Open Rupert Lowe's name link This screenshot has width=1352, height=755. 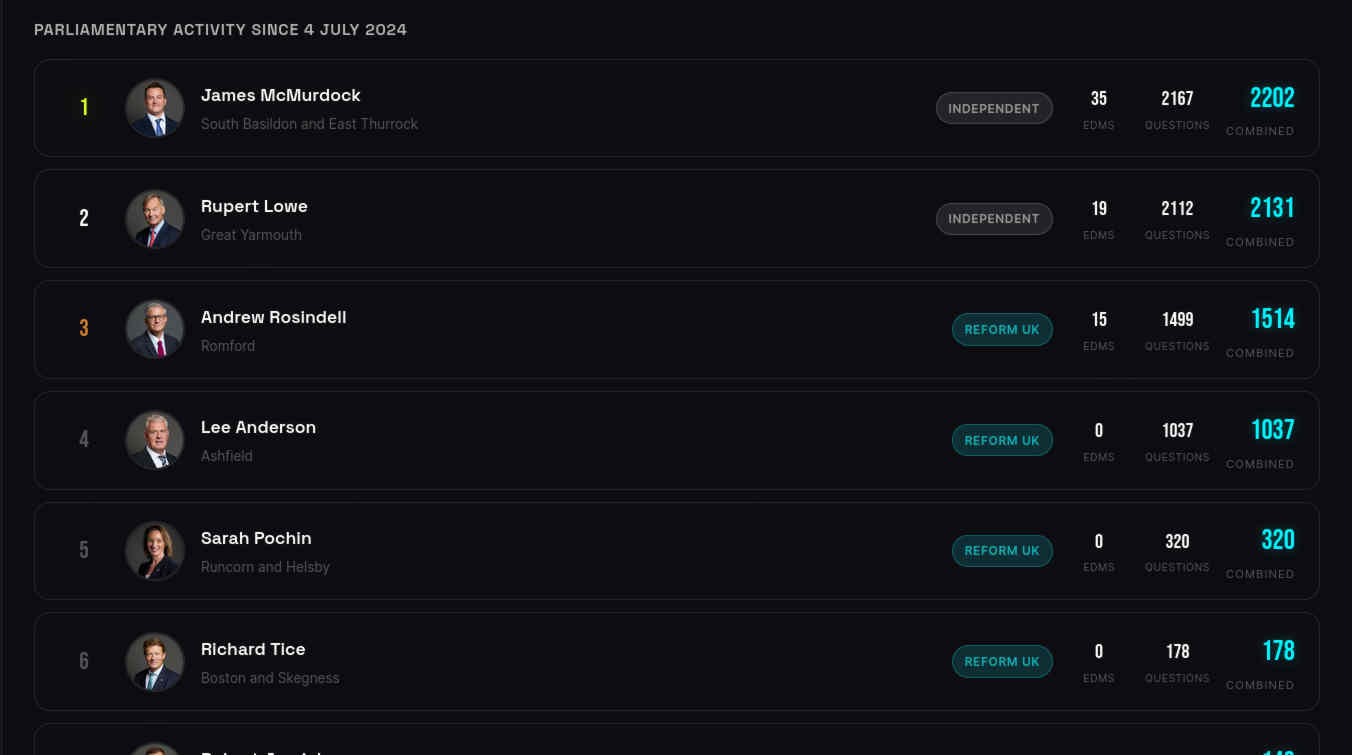[254, 206]
